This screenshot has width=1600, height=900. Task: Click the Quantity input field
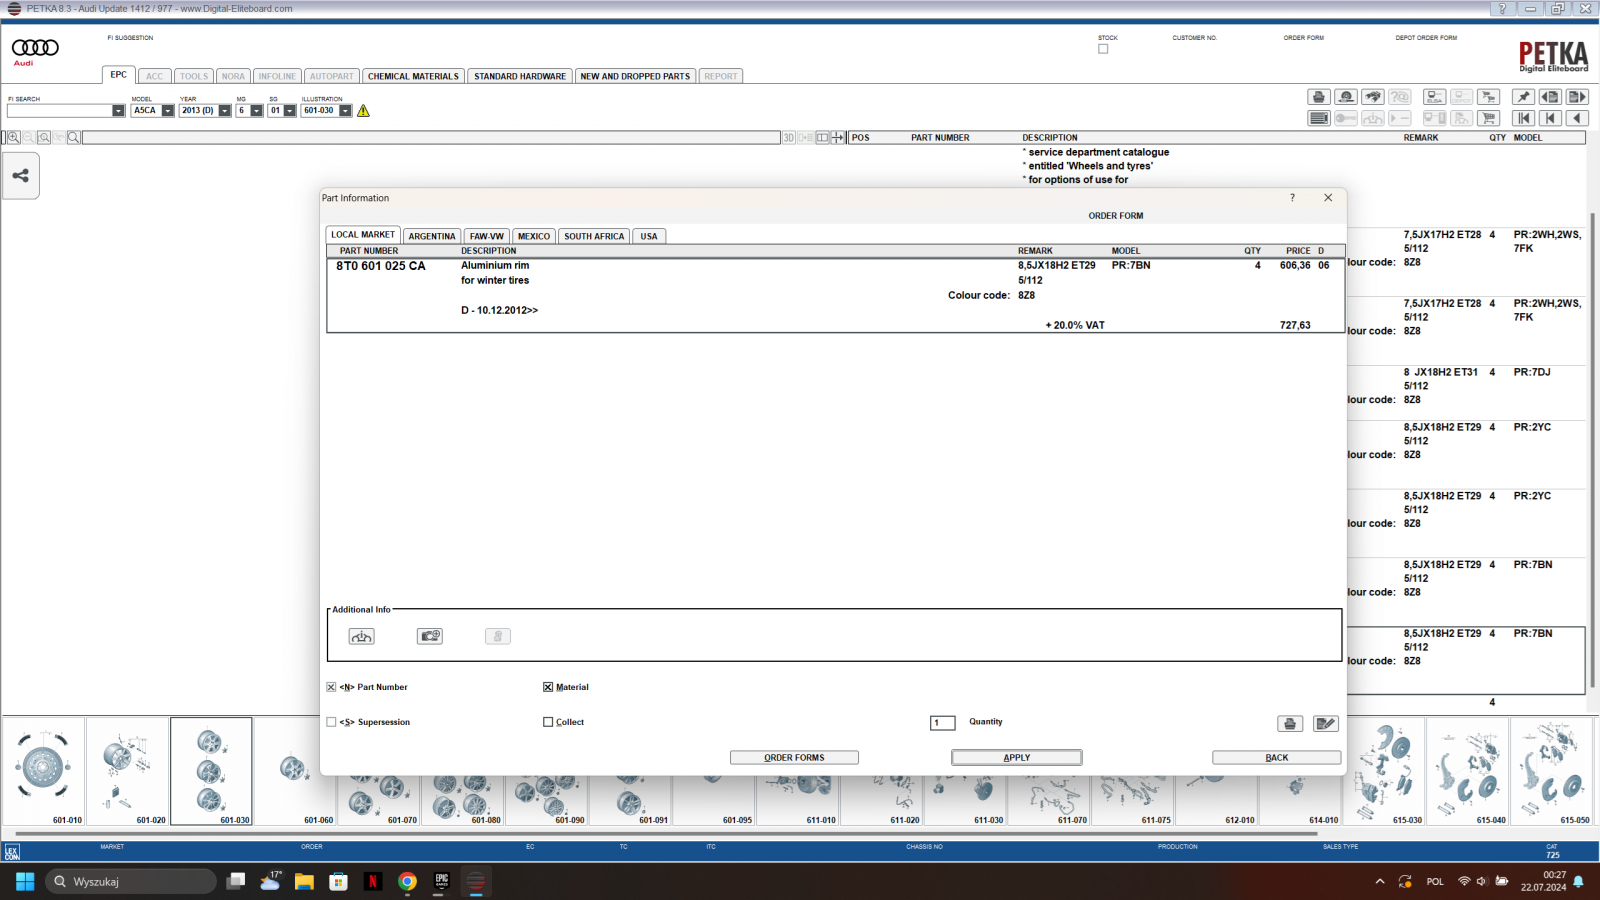click(943, 722)
